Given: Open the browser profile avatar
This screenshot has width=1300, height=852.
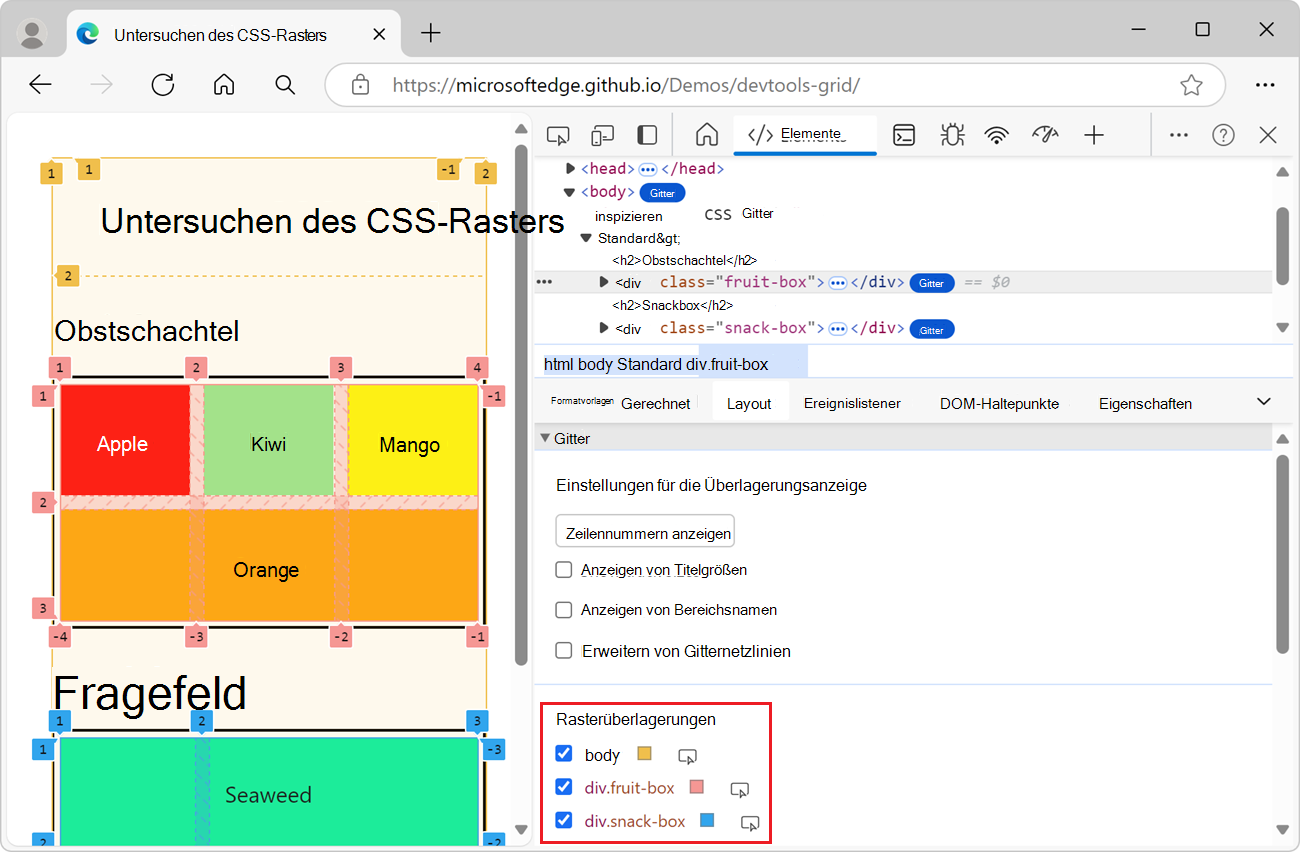Looking at the screenshot, I should tap(33, 34).
